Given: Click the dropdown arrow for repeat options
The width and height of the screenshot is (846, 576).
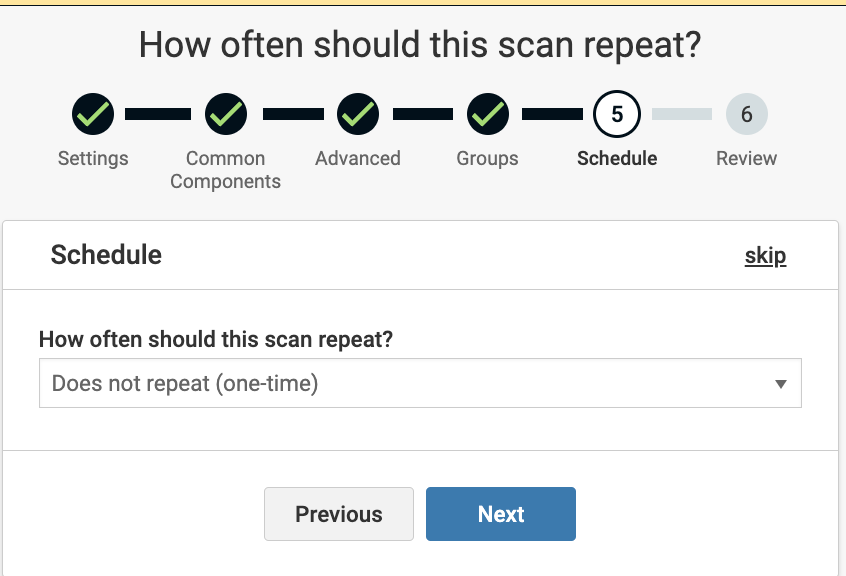Looking at the screenshot, I should [781, 384].
